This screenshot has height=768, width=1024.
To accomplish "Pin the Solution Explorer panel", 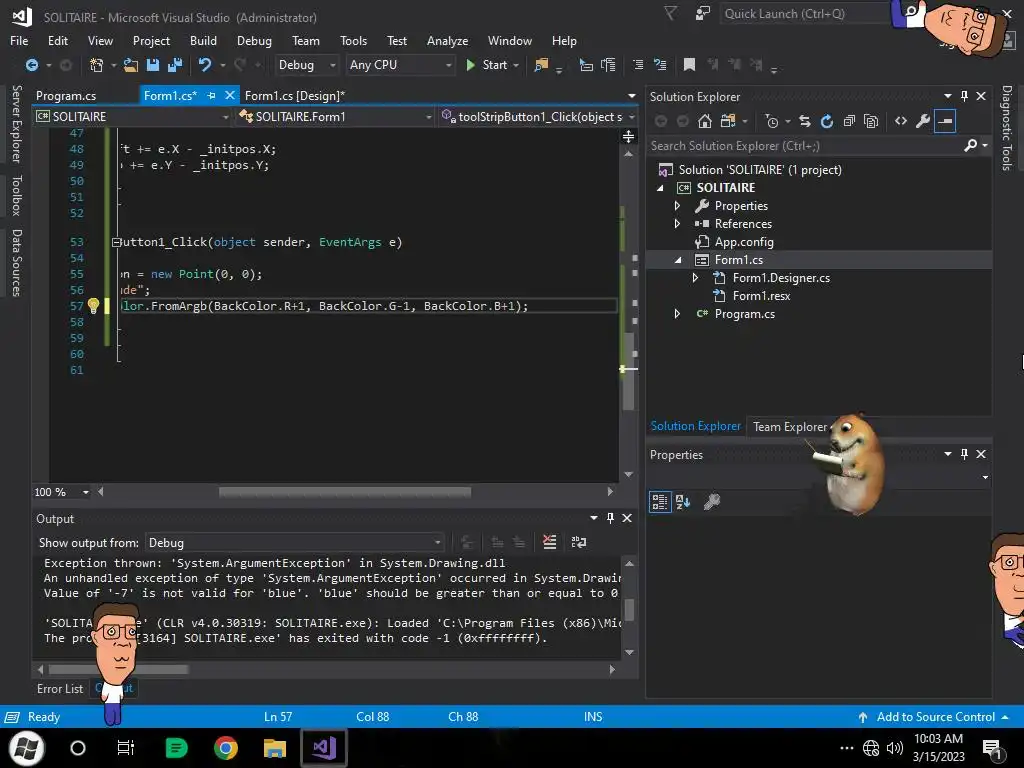I will point(964,96).
